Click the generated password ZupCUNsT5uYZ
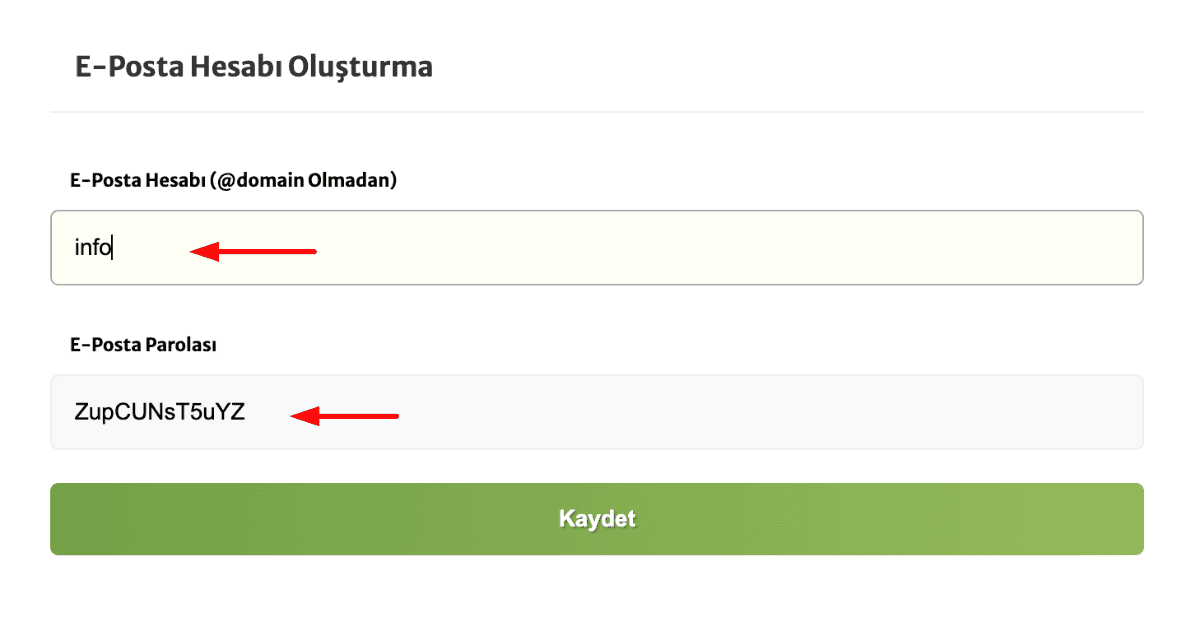Screen dimensions: 1200x617 tap(160, 408)
